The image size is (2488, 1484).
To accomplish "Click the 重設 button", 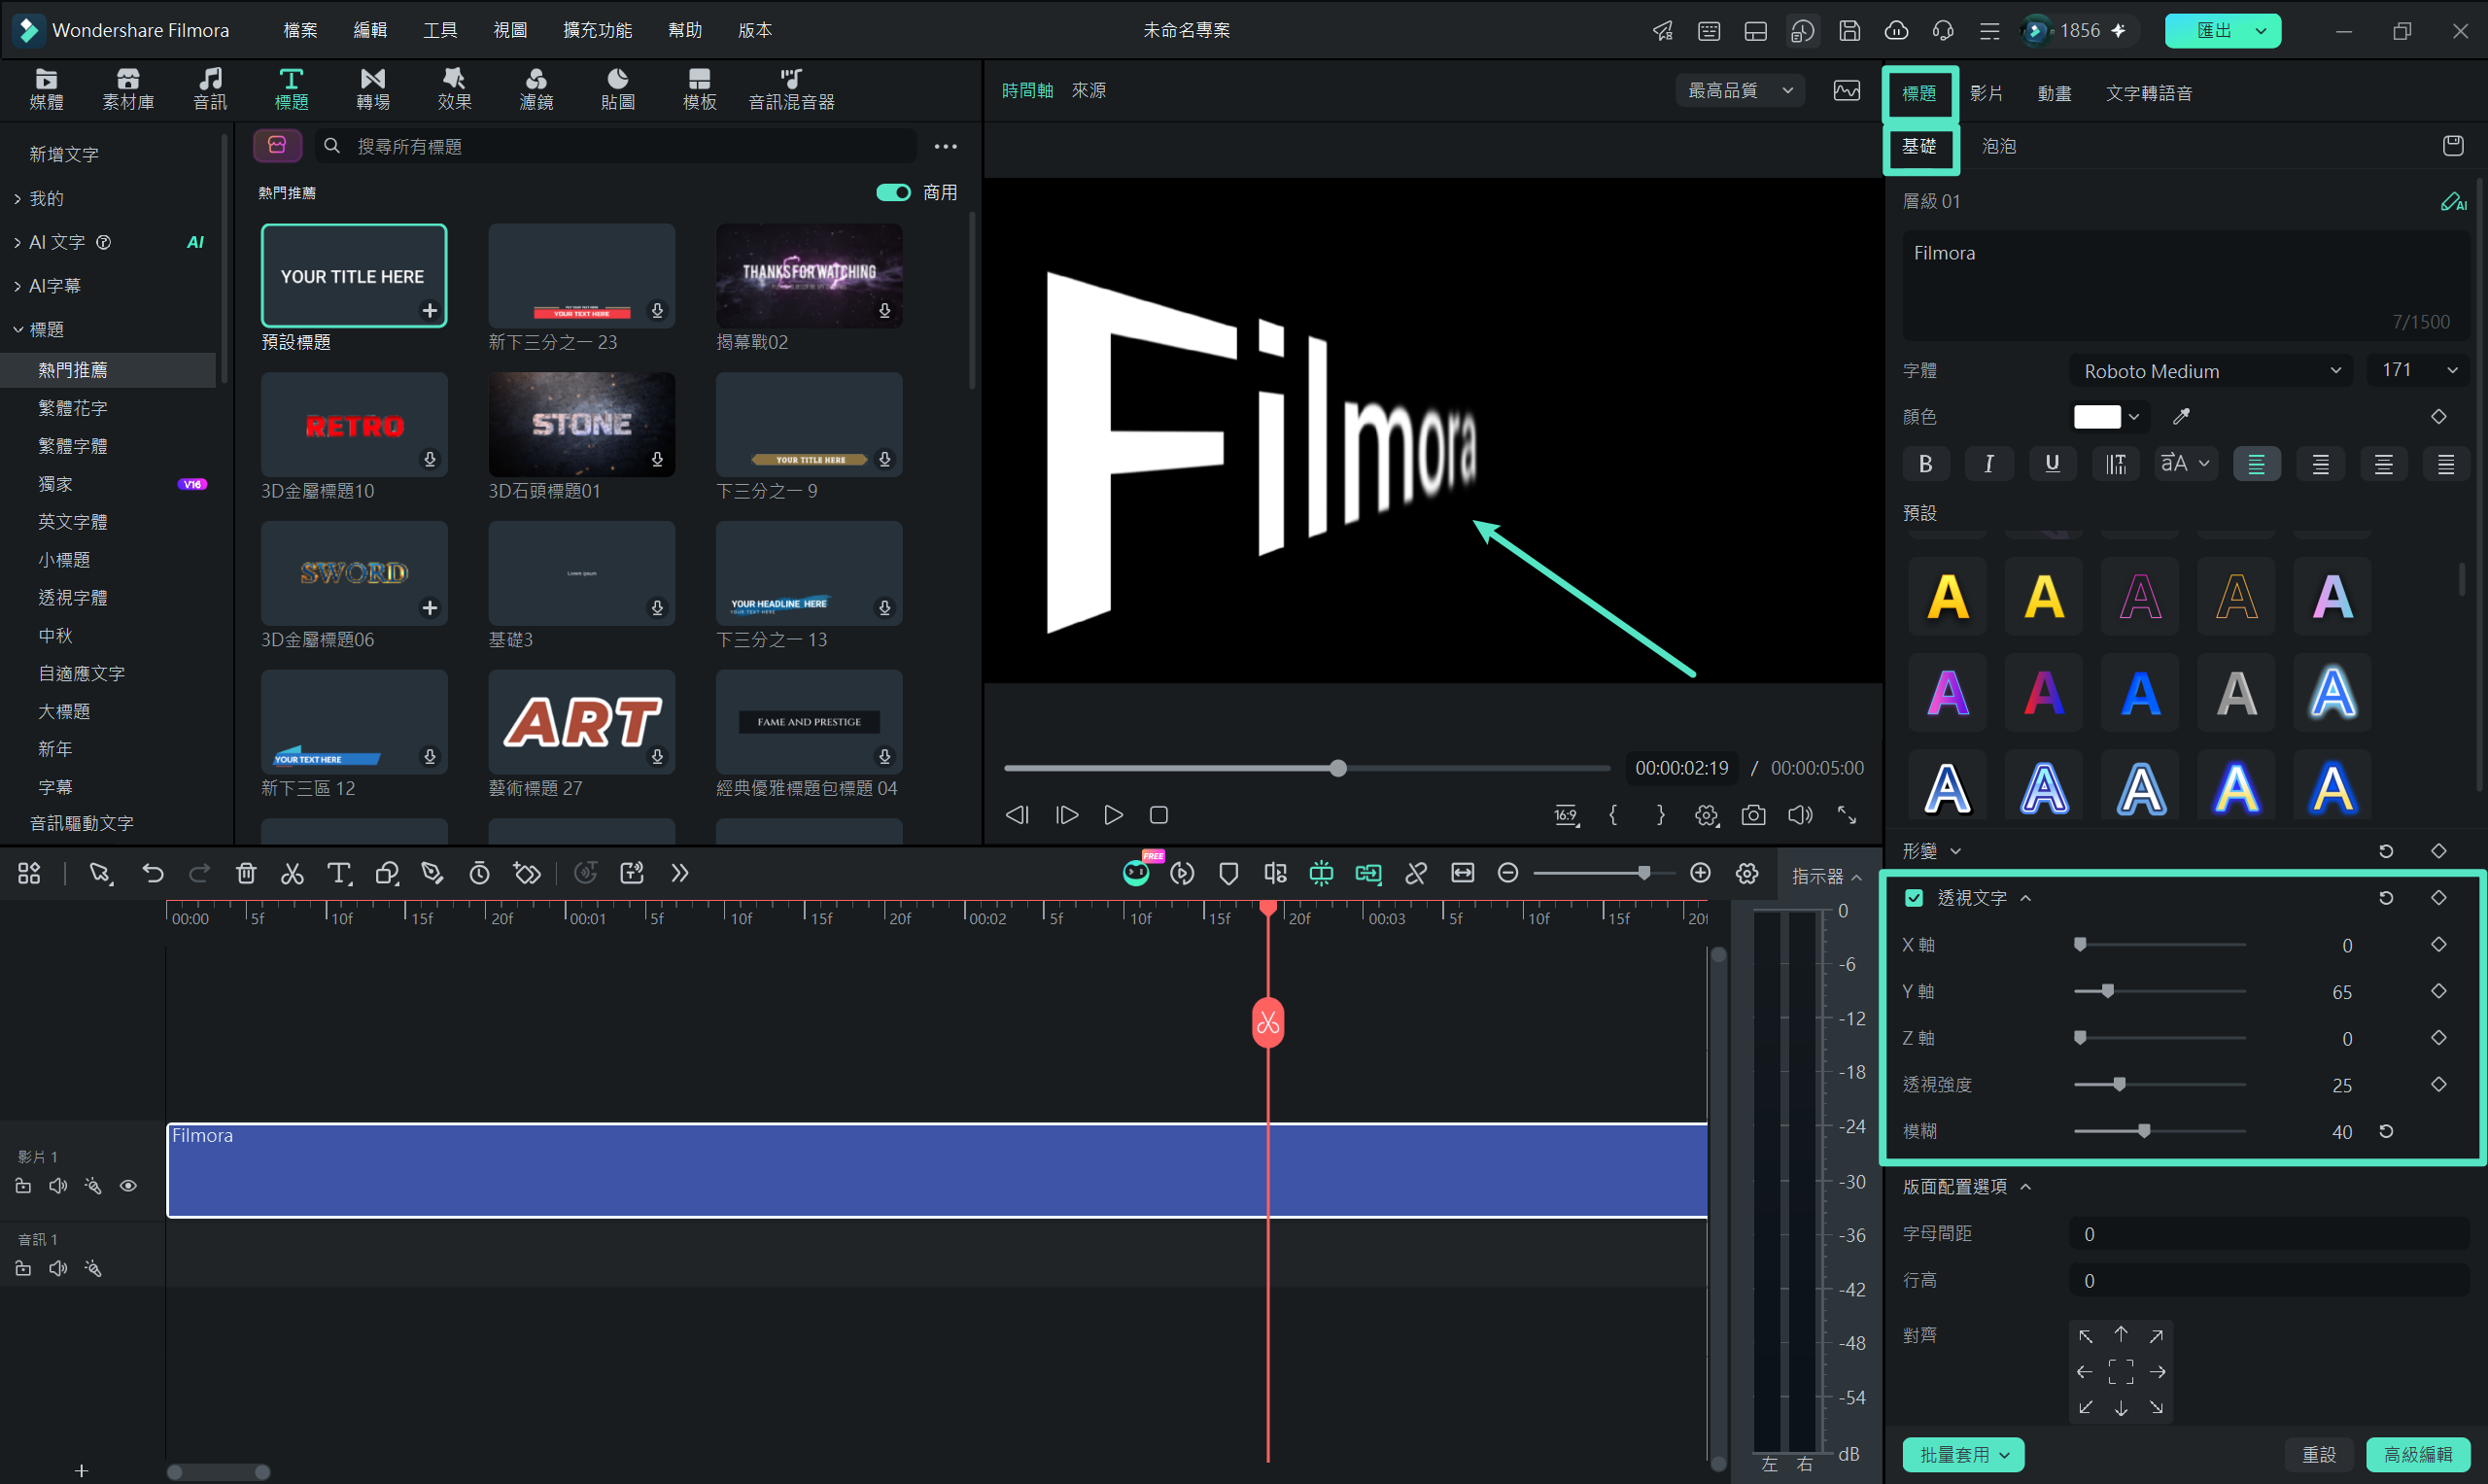I will [2319, 1454].
